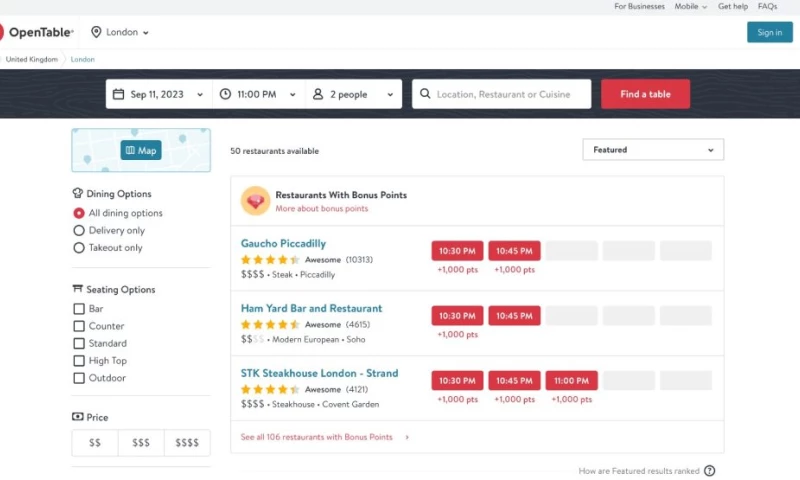Book Gaucho Piccadilly at 10:45 PM
The height and width of the screenshot is (480, 800).
pyautogui.click(x=514, y=251)
